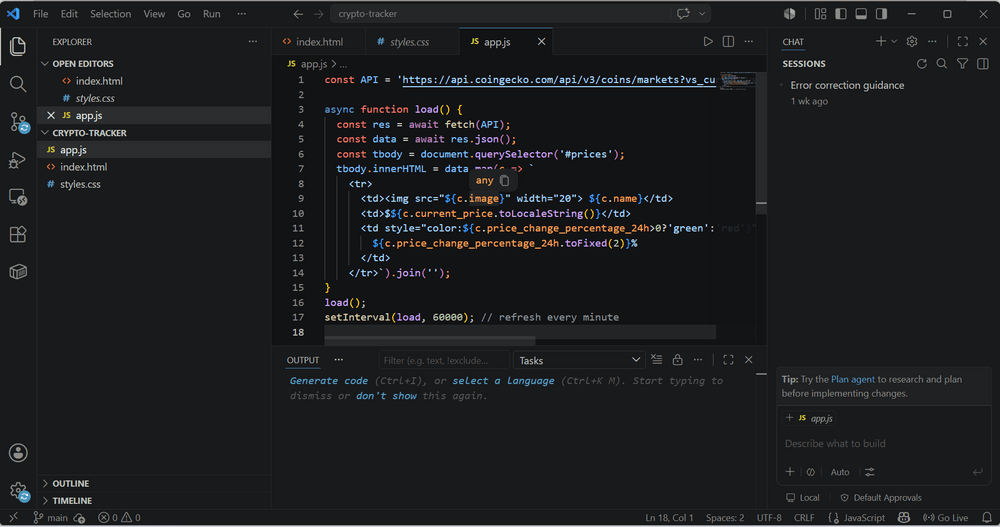Viewport: 1000px width, 527px height.
Task: Click the Generate code link
Action: coord(328,381)
